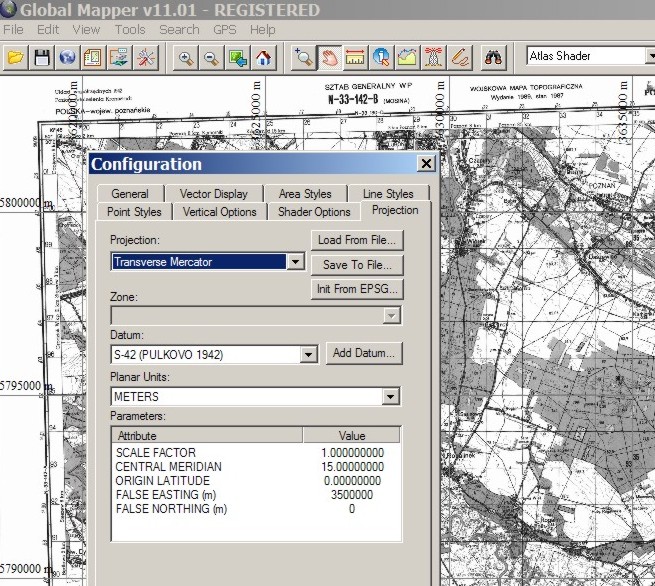Open the Help menu

pos(263,30)
